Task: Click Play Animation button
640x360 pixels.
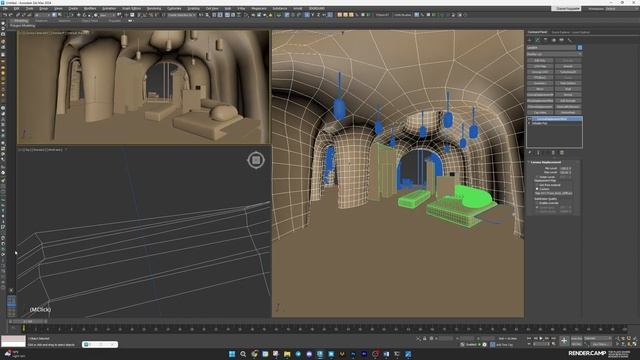Action: [541, 338]
